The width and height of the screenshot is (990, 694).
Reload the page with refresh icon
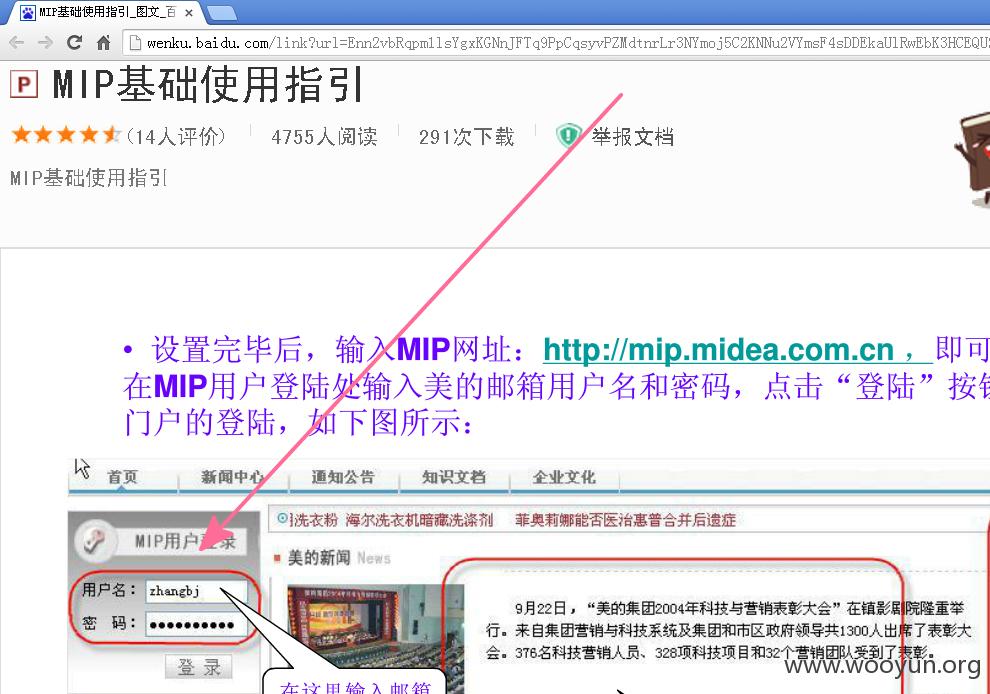pos(74,42)
